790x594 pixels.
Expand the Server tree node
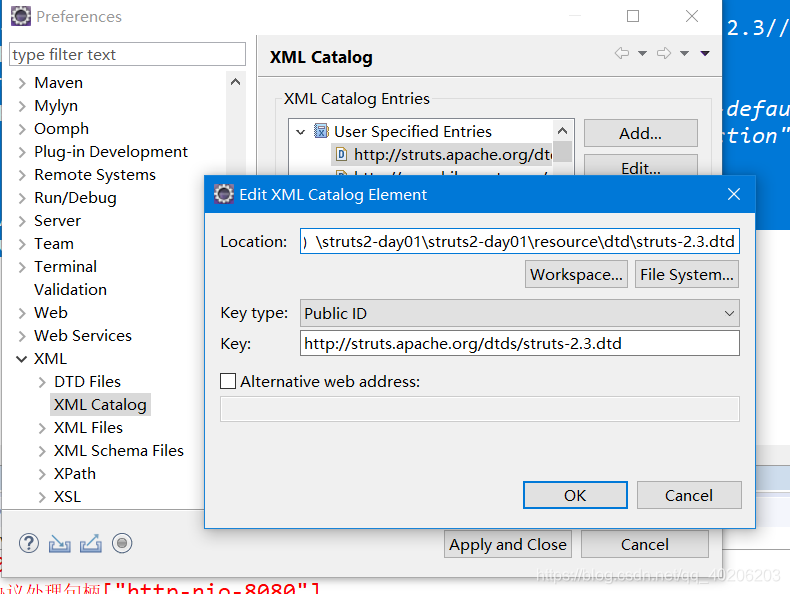tap(22, 221)
